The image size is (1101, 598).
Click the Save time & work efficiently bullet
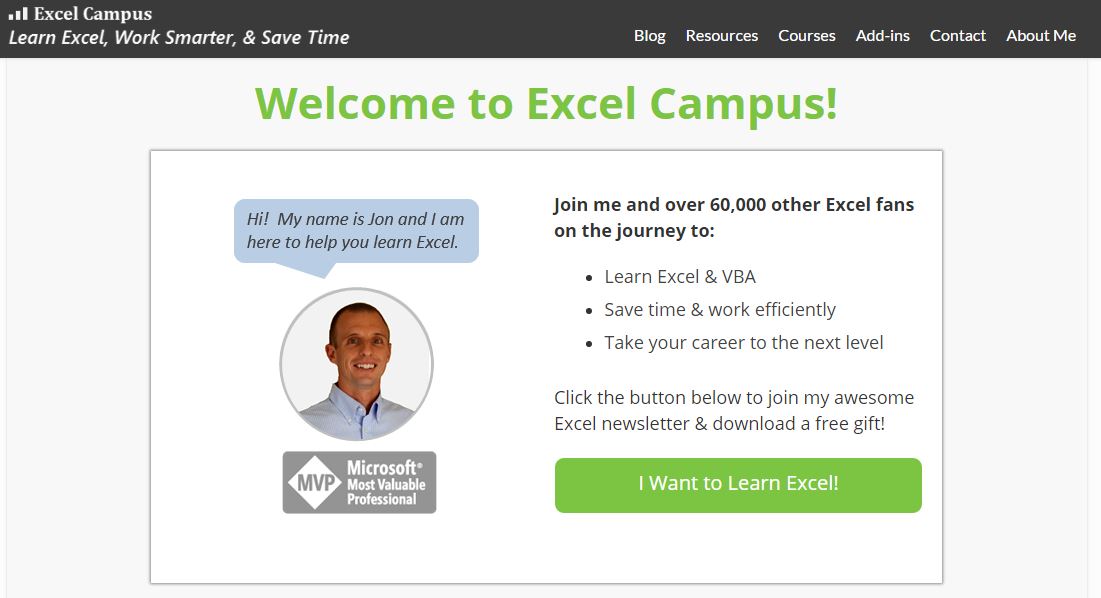click(x=719, y=310)
